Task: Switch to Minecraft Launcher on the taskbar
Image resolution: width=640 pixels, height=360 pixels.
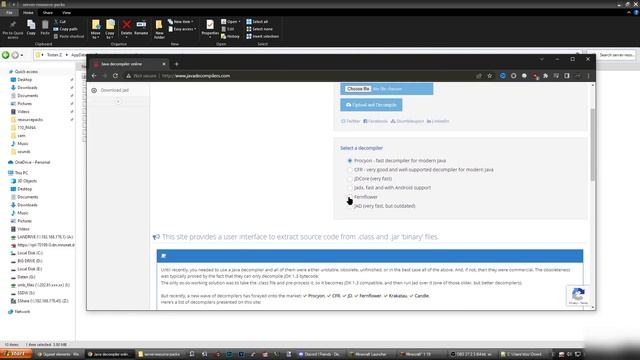Action: pyautogui.click(x=371, y=354)
